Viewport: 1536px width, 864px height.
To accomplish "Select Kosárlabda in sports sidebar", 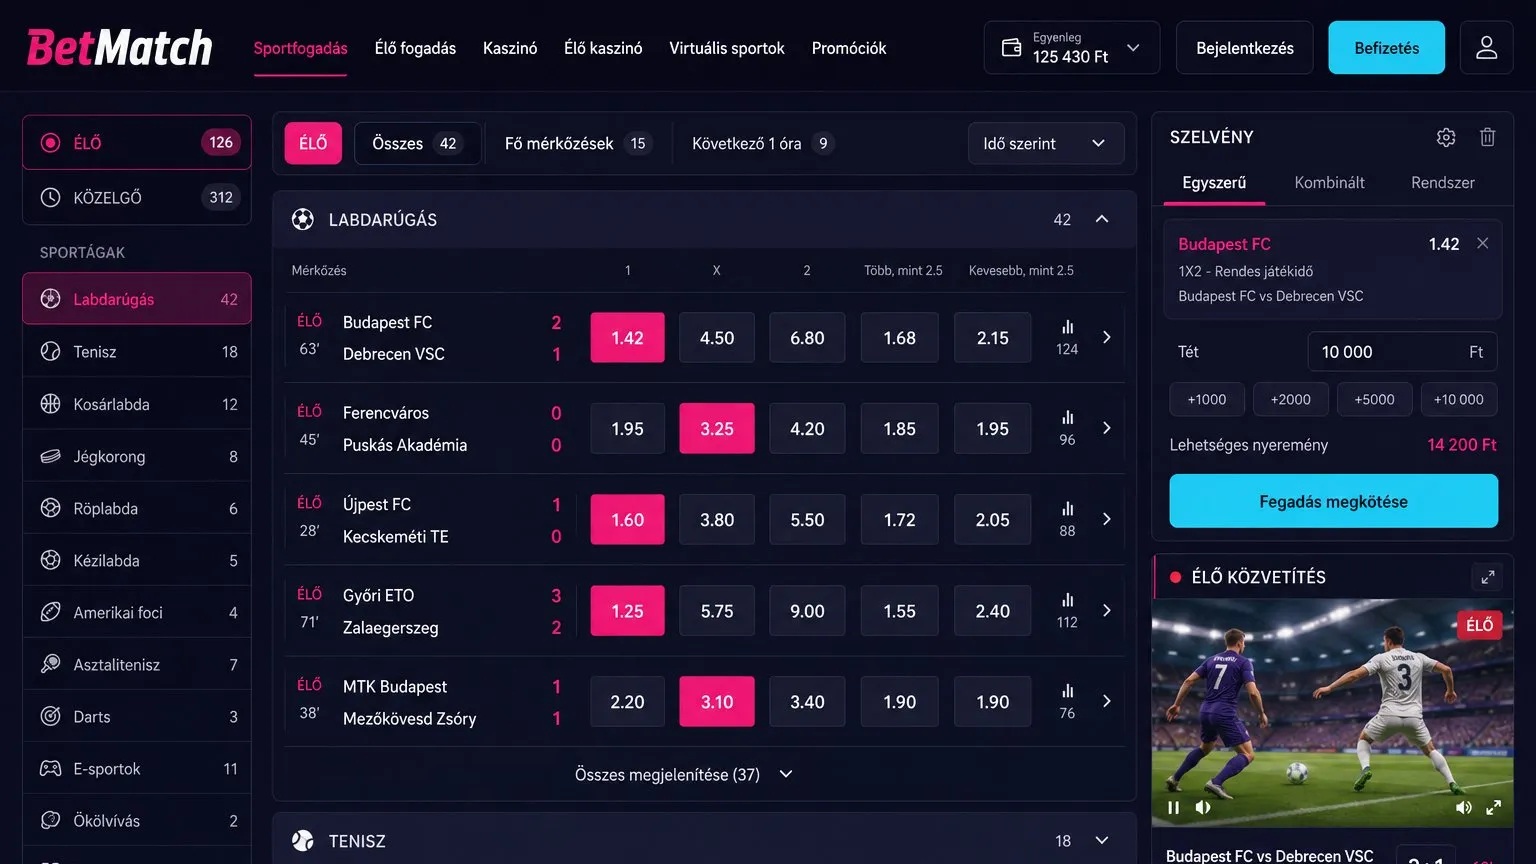I will click(137, 404).
